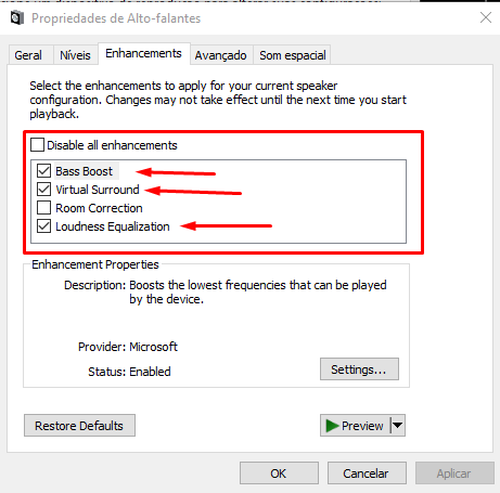The height and width of the screenshot is (493, 500).
Task: Open the Preview dropdown arrow
Action: point(397,425)
